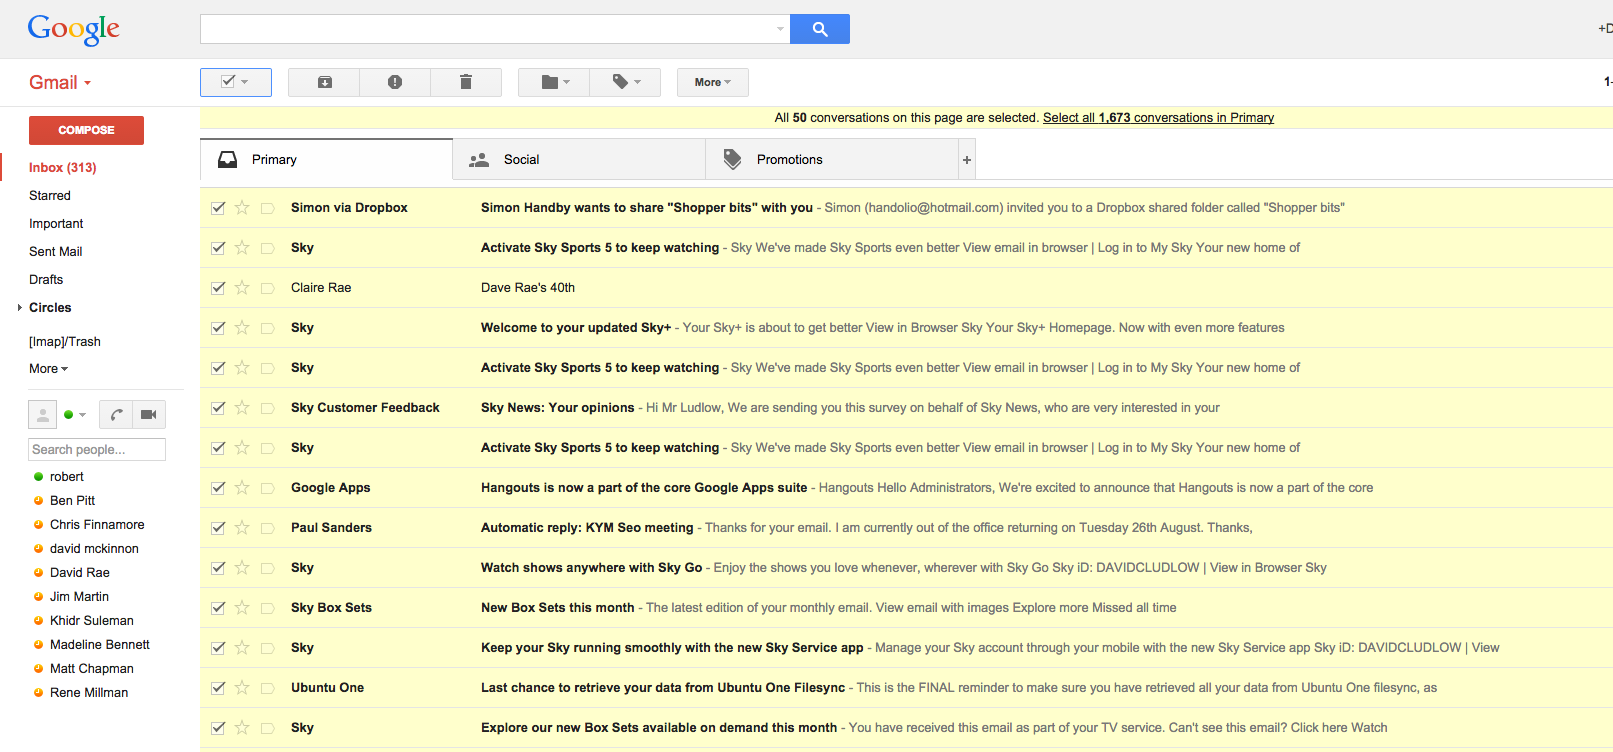Uncheck the Claire Rae email
Screen dimensions: 1613x752
[218, 288]
